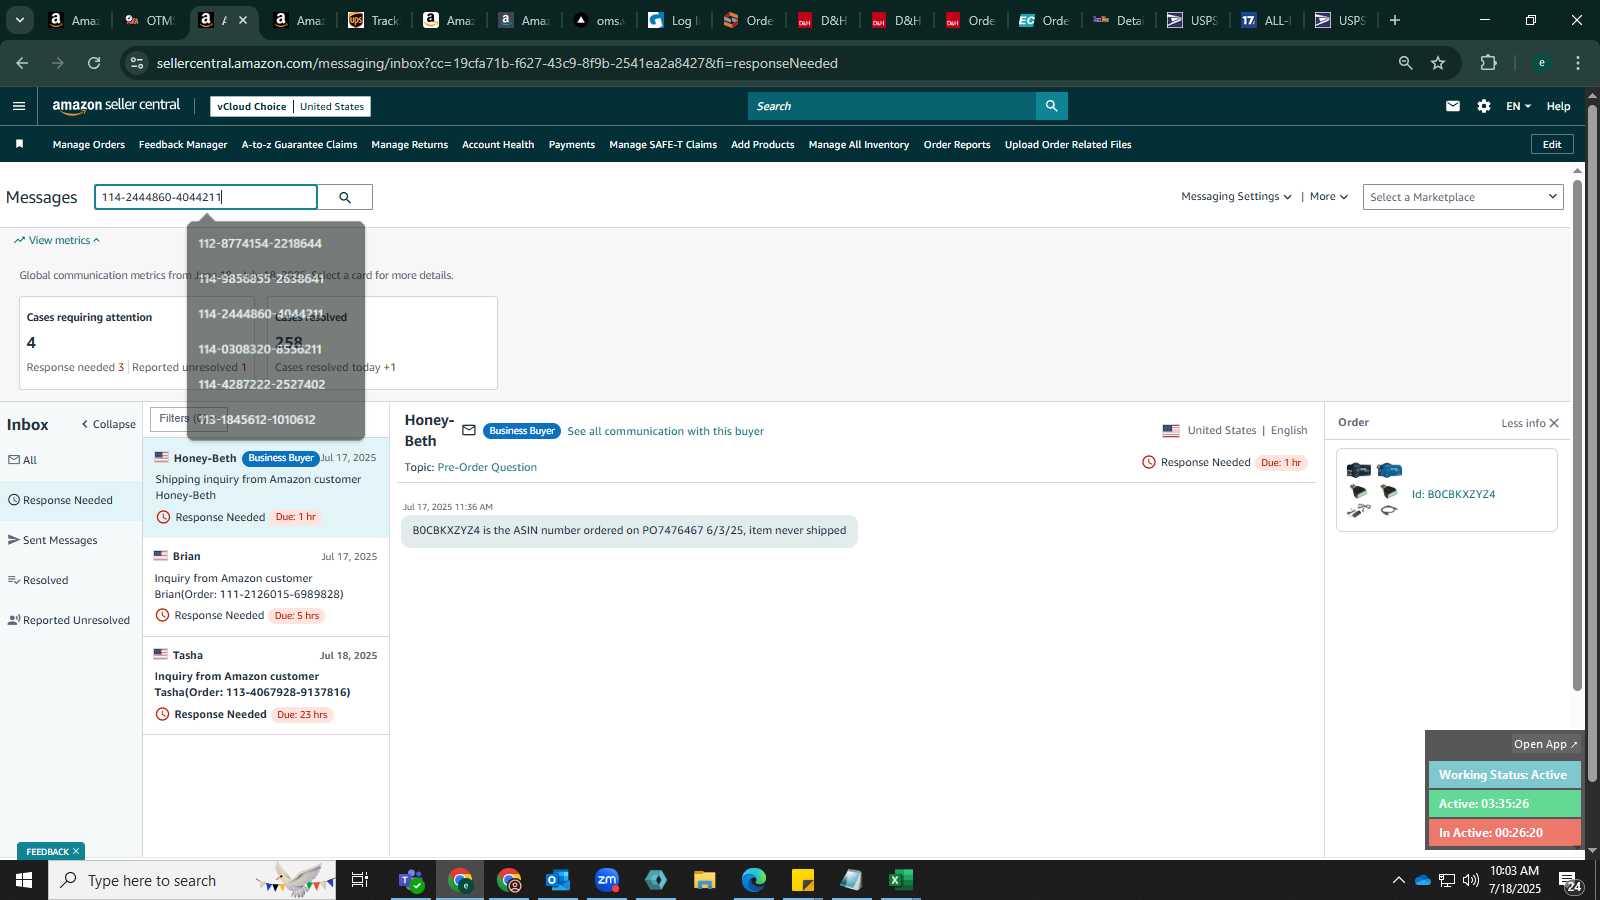Viewport: 1600px width, 900px height.
Task: Go to Manage Orders
Action: 89,144
